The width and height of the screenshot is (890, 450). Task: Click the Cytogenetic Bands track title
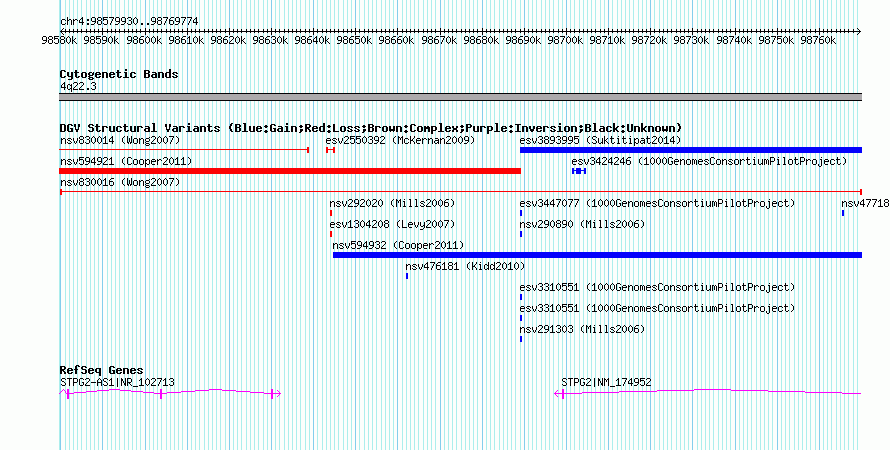(119, 74)
